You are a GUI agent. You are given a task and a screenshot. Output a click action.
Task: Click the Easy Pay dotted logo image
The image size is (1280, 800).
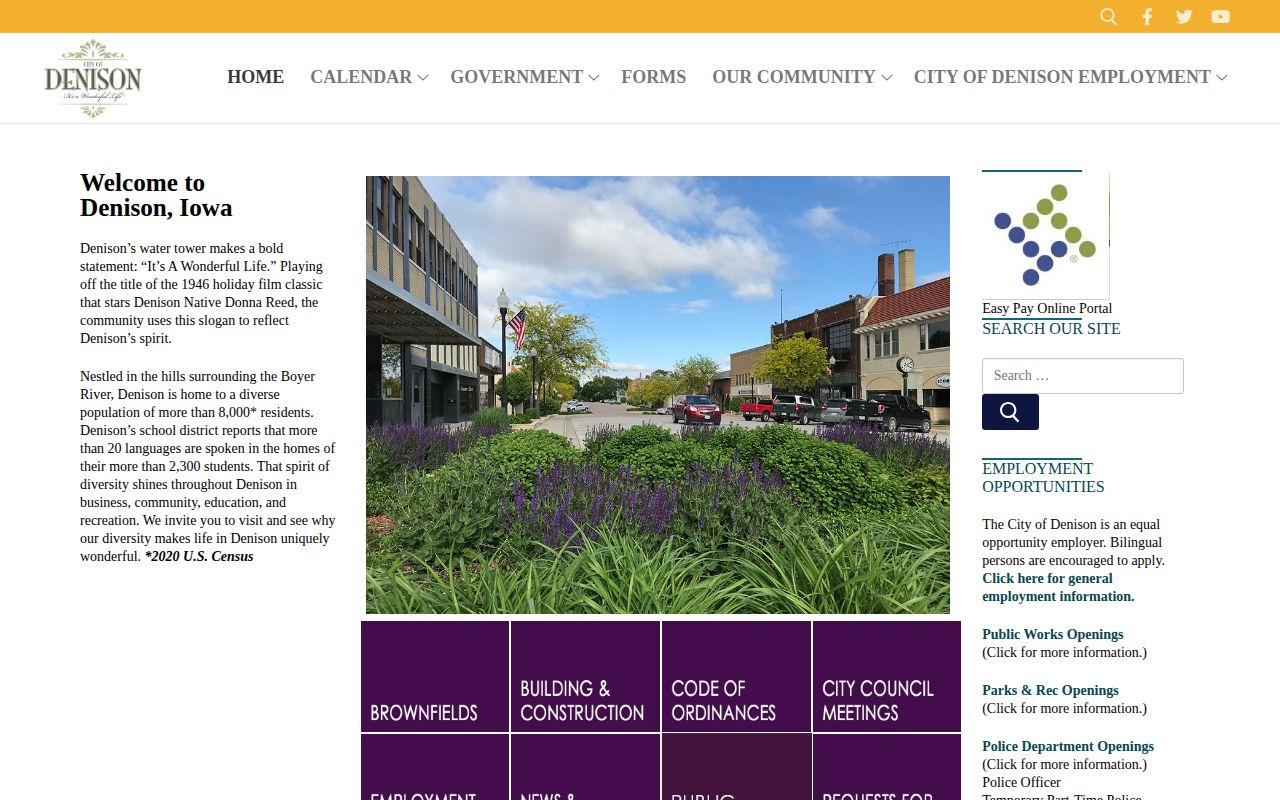[x=1045, y=236]
